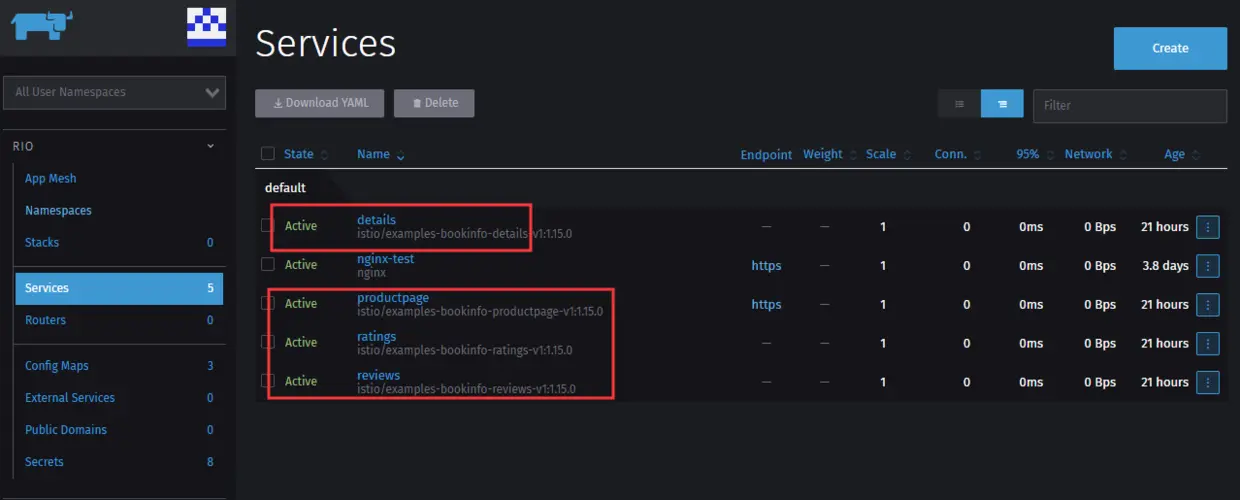Sort by 95% column header

1028,154
